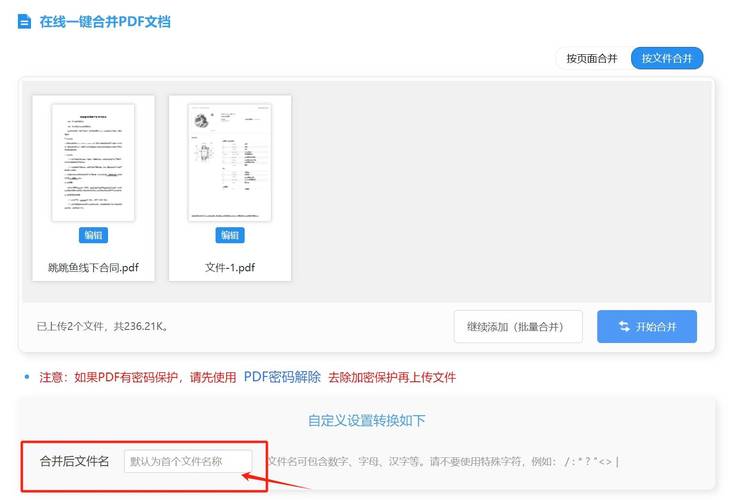Click the 自定义设置转换如下 heading
Image resolution: width=730 pixels, height=500 pixels.
click(x=366, y=420)
